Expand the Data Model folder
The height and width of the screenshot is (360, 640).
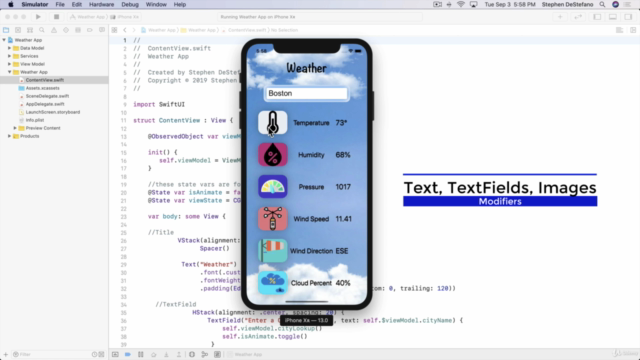coord(9,48)
